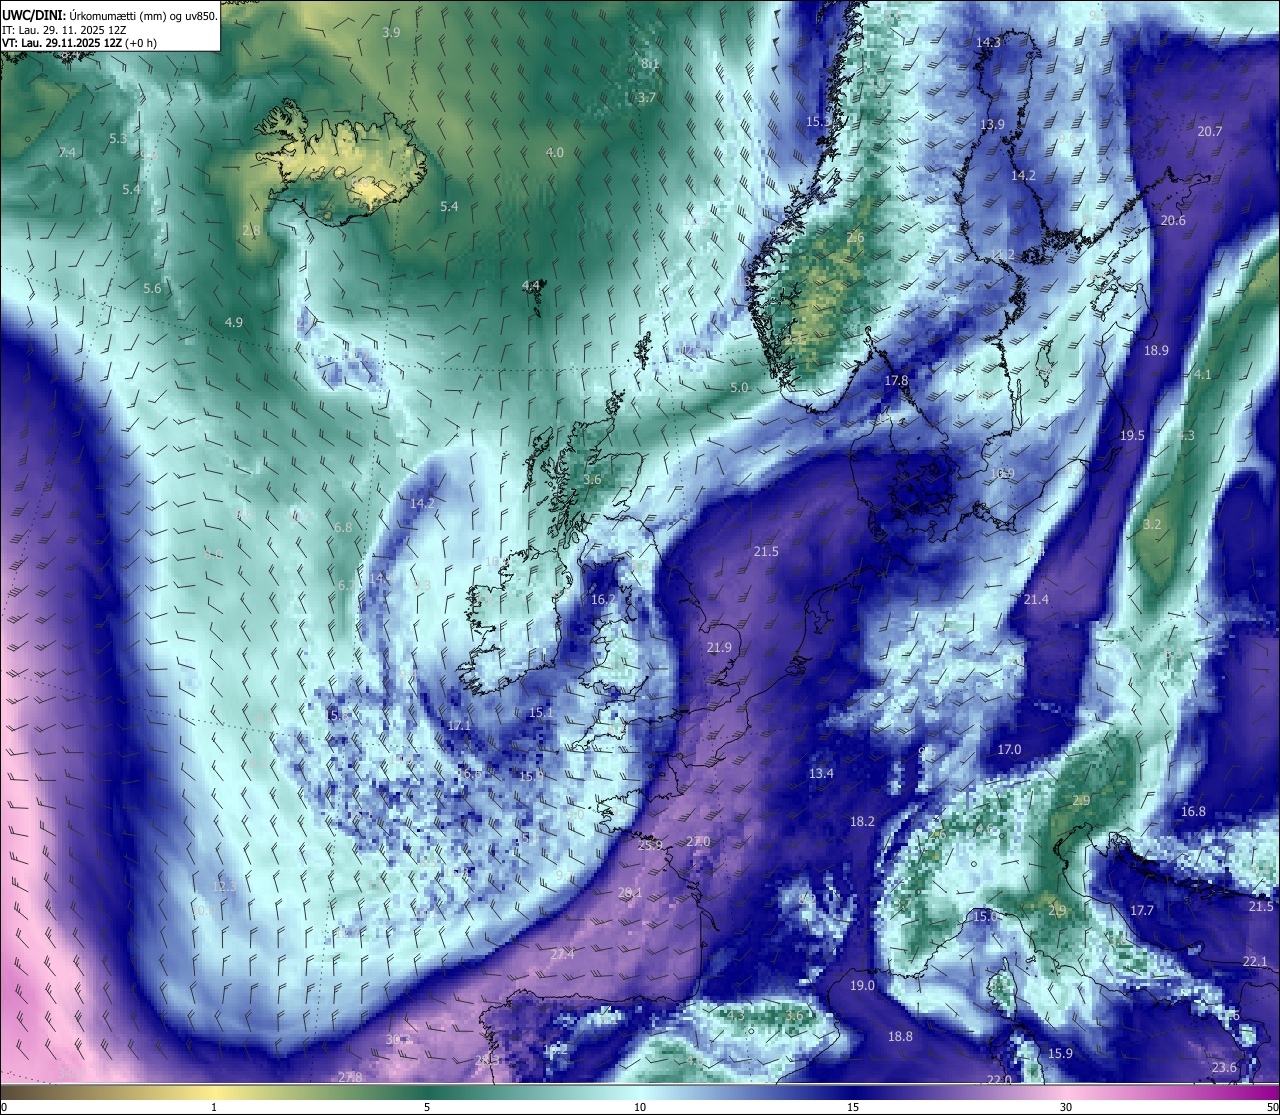This screenshot has height=1115, width=1280.
Task: Click the pink color bar segment above tick 30
Action: click(x=1066, y=1092)
